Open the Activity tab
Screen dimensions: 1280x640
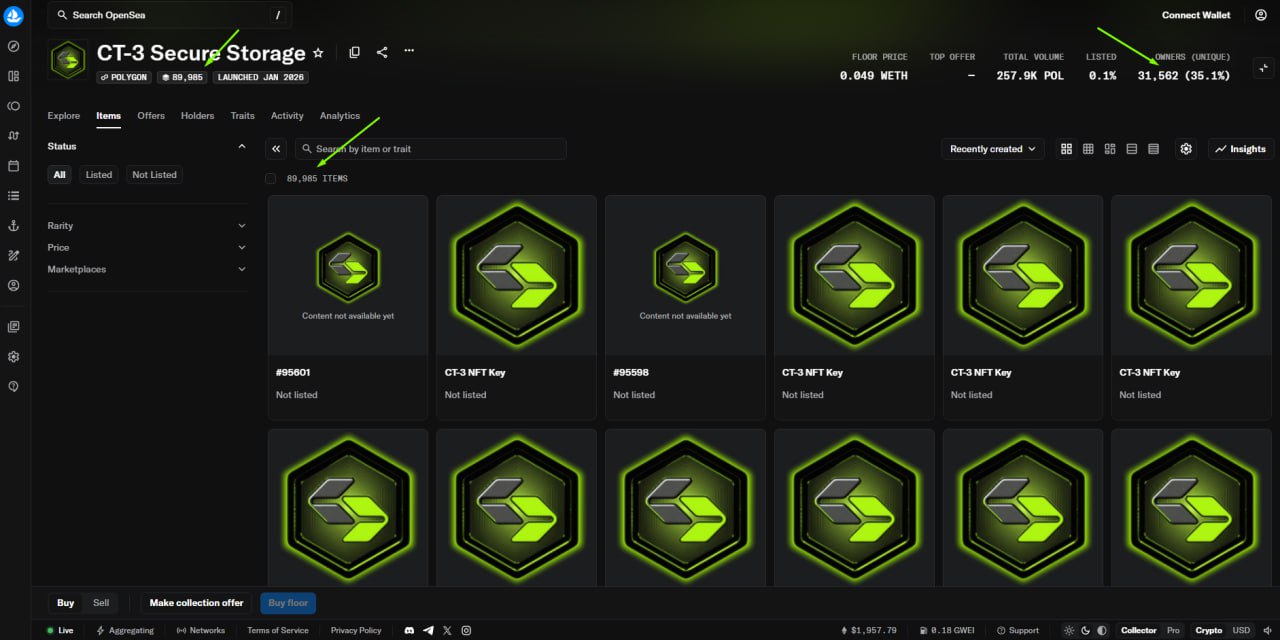click(x=287, y=116)
